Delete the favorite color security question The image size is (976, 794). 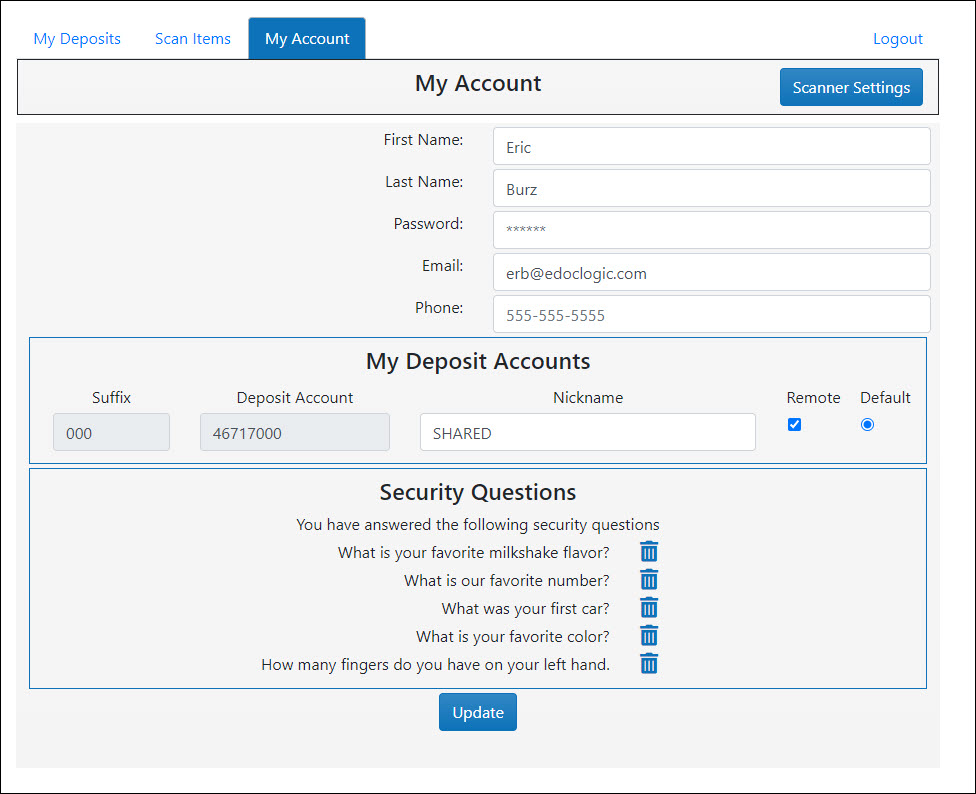point(649,635)
